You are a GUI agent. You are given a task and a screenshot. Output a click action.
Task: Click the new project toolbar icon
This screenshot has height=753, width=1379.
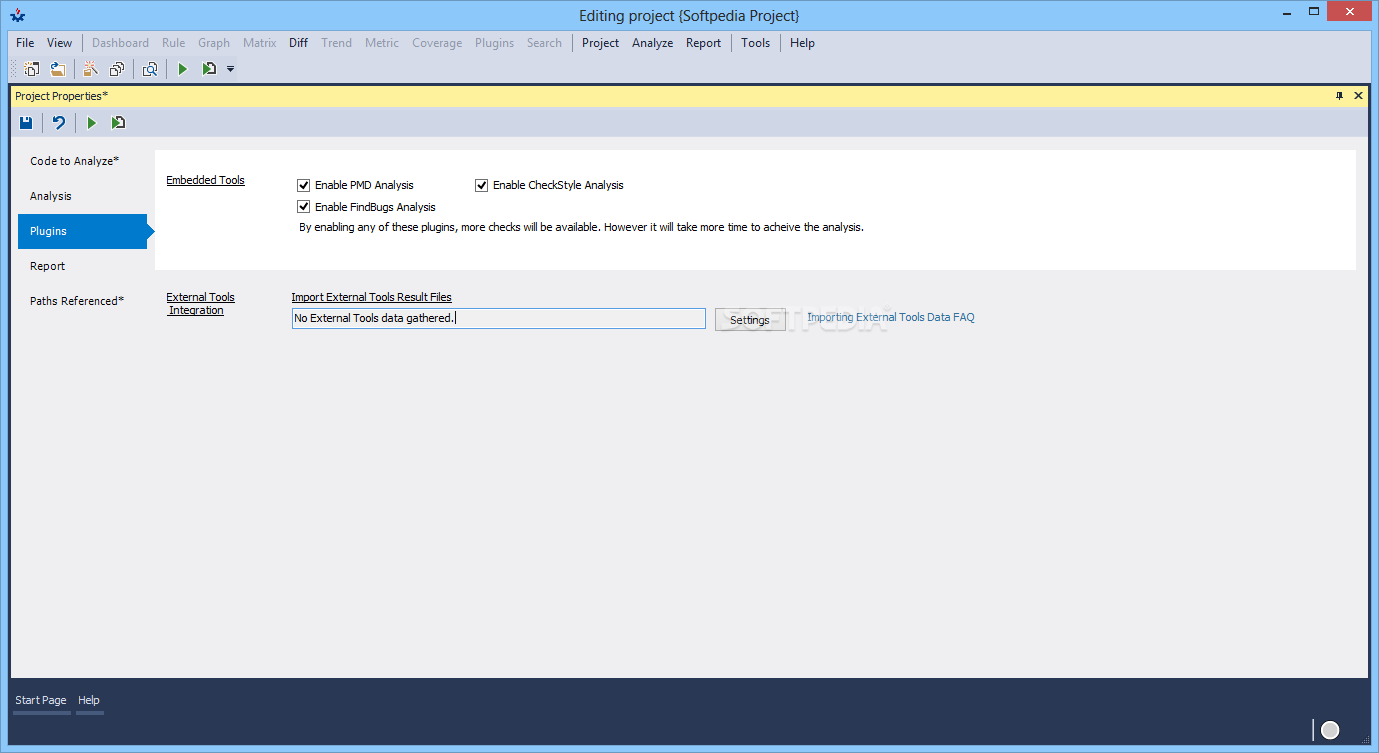coord(32,69)
